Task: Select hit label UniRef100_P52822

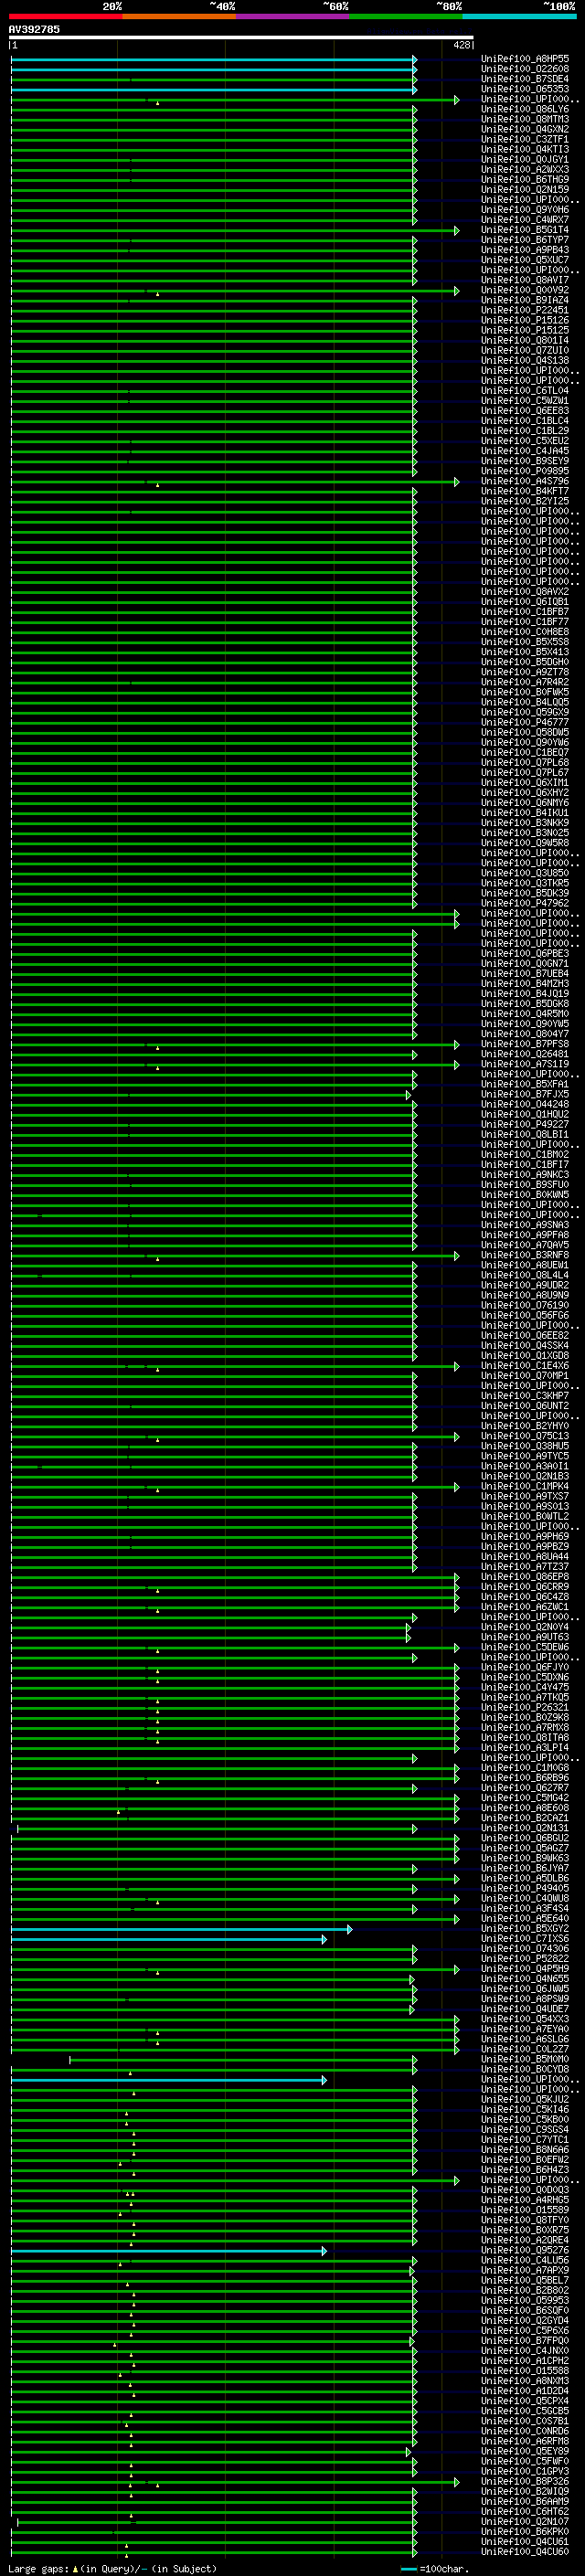Action: point(525,1958)
